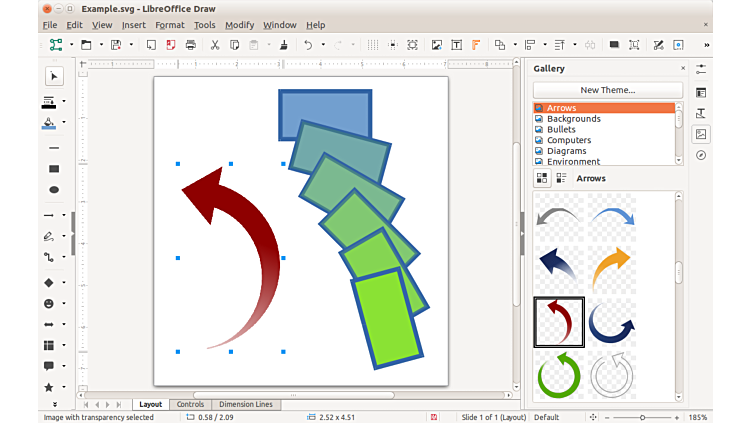Open the symbol shapes smiley dropdown

(65, 303)
